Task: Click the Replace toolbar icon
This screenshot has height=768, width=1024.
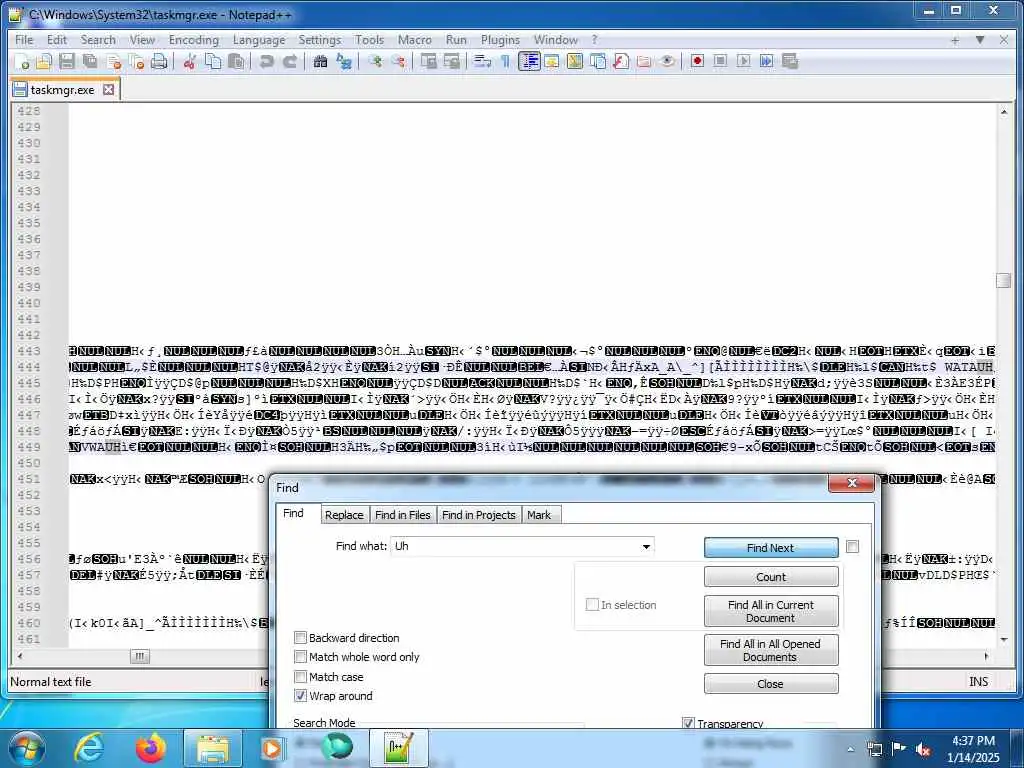Action: pos(344,61)
